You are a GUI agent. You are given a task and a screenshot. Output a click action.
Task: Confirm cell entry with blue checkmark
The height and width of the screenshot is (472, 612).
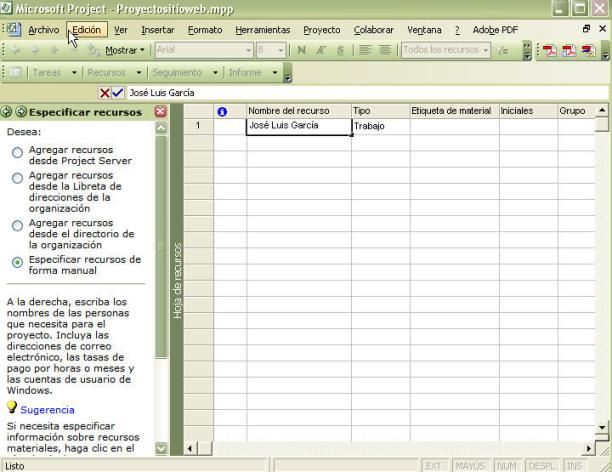117,93
